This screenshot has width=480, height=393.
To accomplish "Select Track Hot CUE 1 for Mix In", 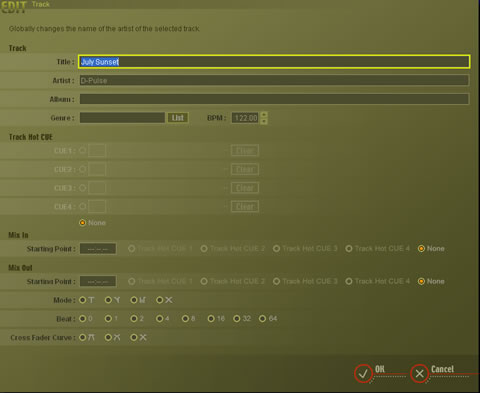I will click(x=132, y=249).
